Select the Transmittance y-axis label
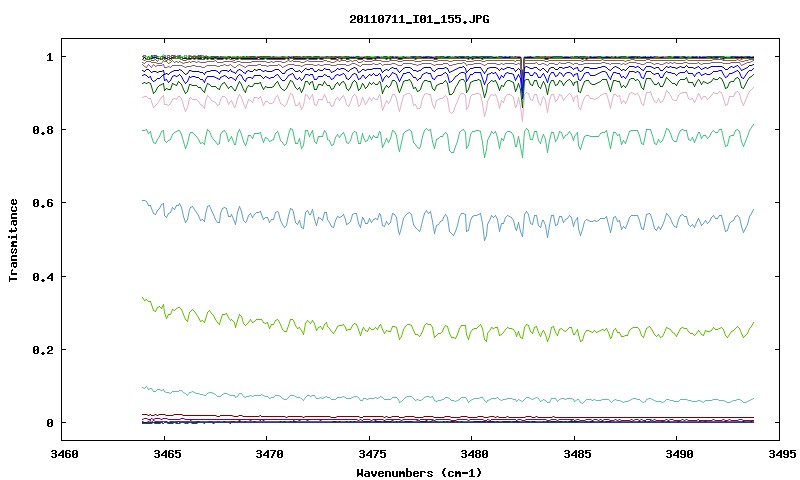The height and width of the screenshot is (480, 800). (13, 240)
